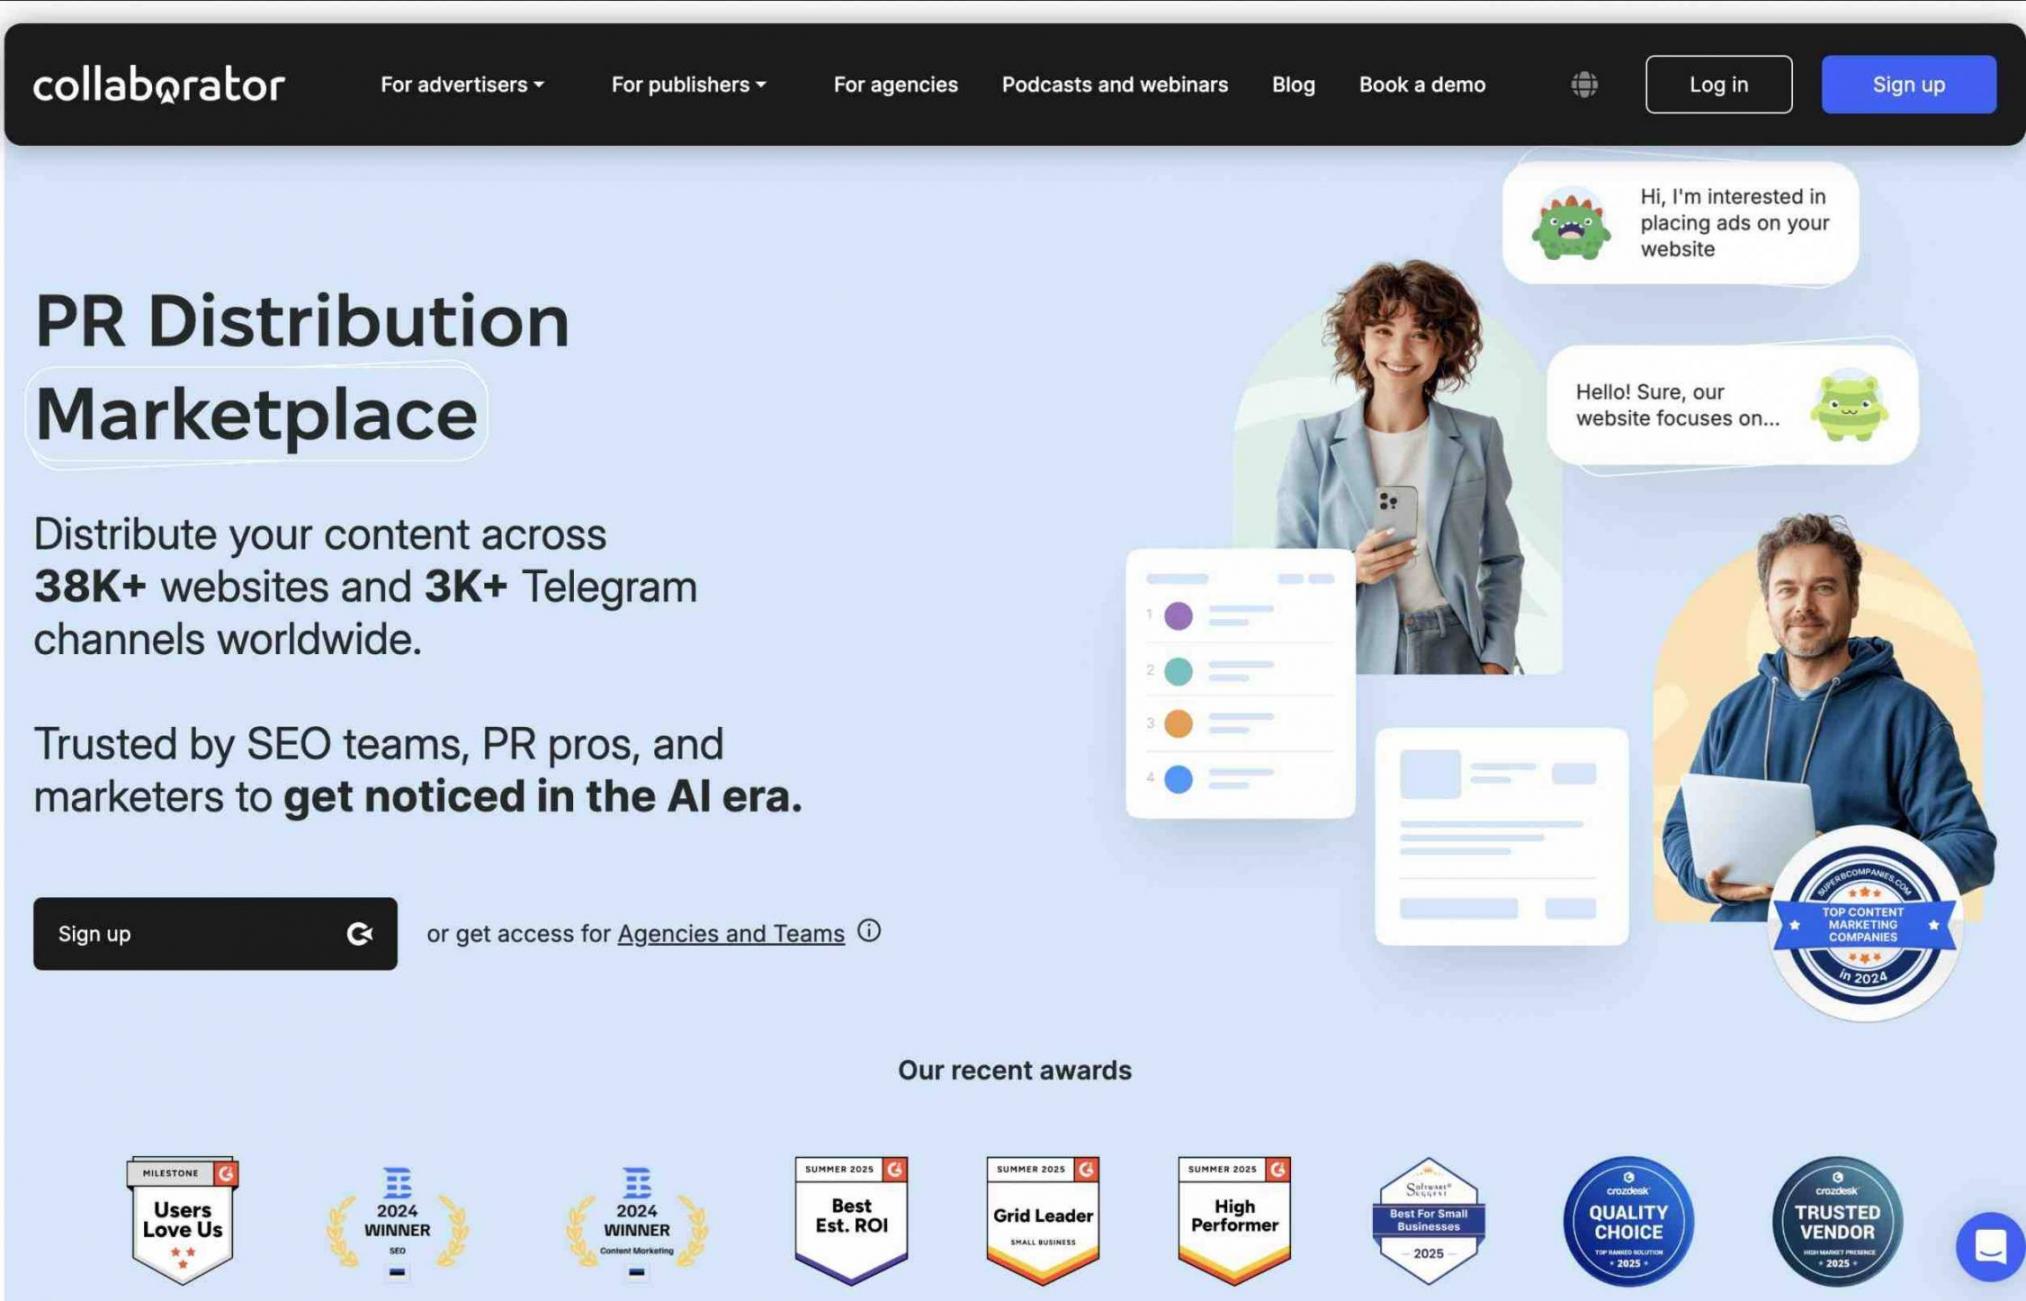
Task: Expand the For advertisers dropdown
Action: point(462,84)
